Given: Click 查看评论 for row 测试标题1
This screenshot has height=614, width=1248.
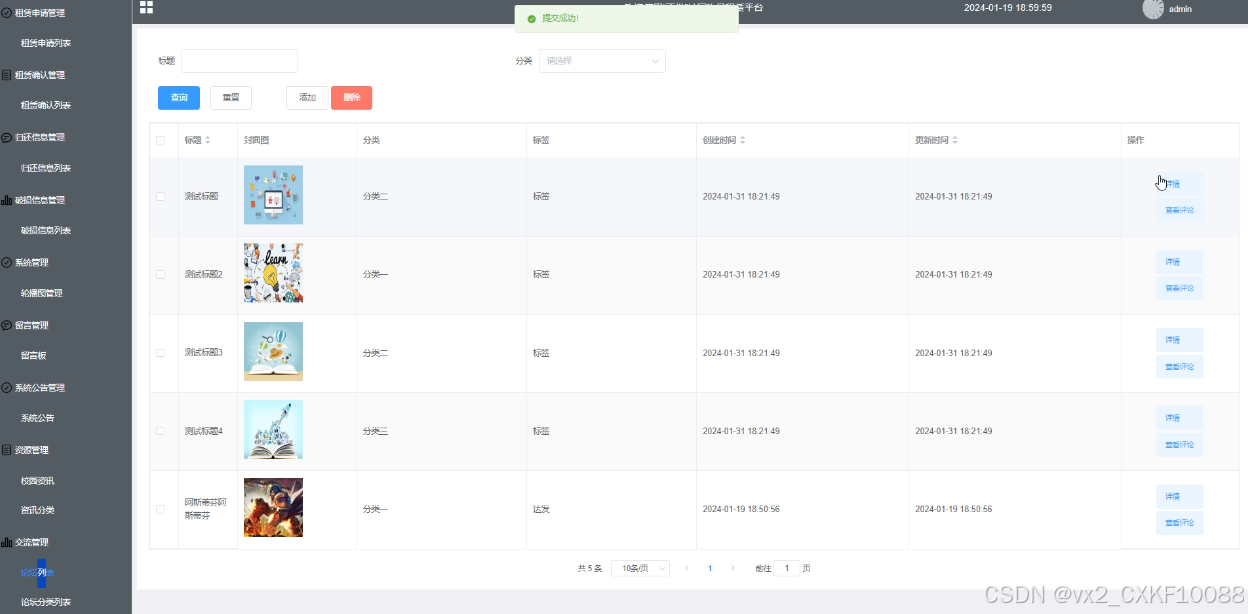Looking at the screenshot, I should tap(1179, 210).
